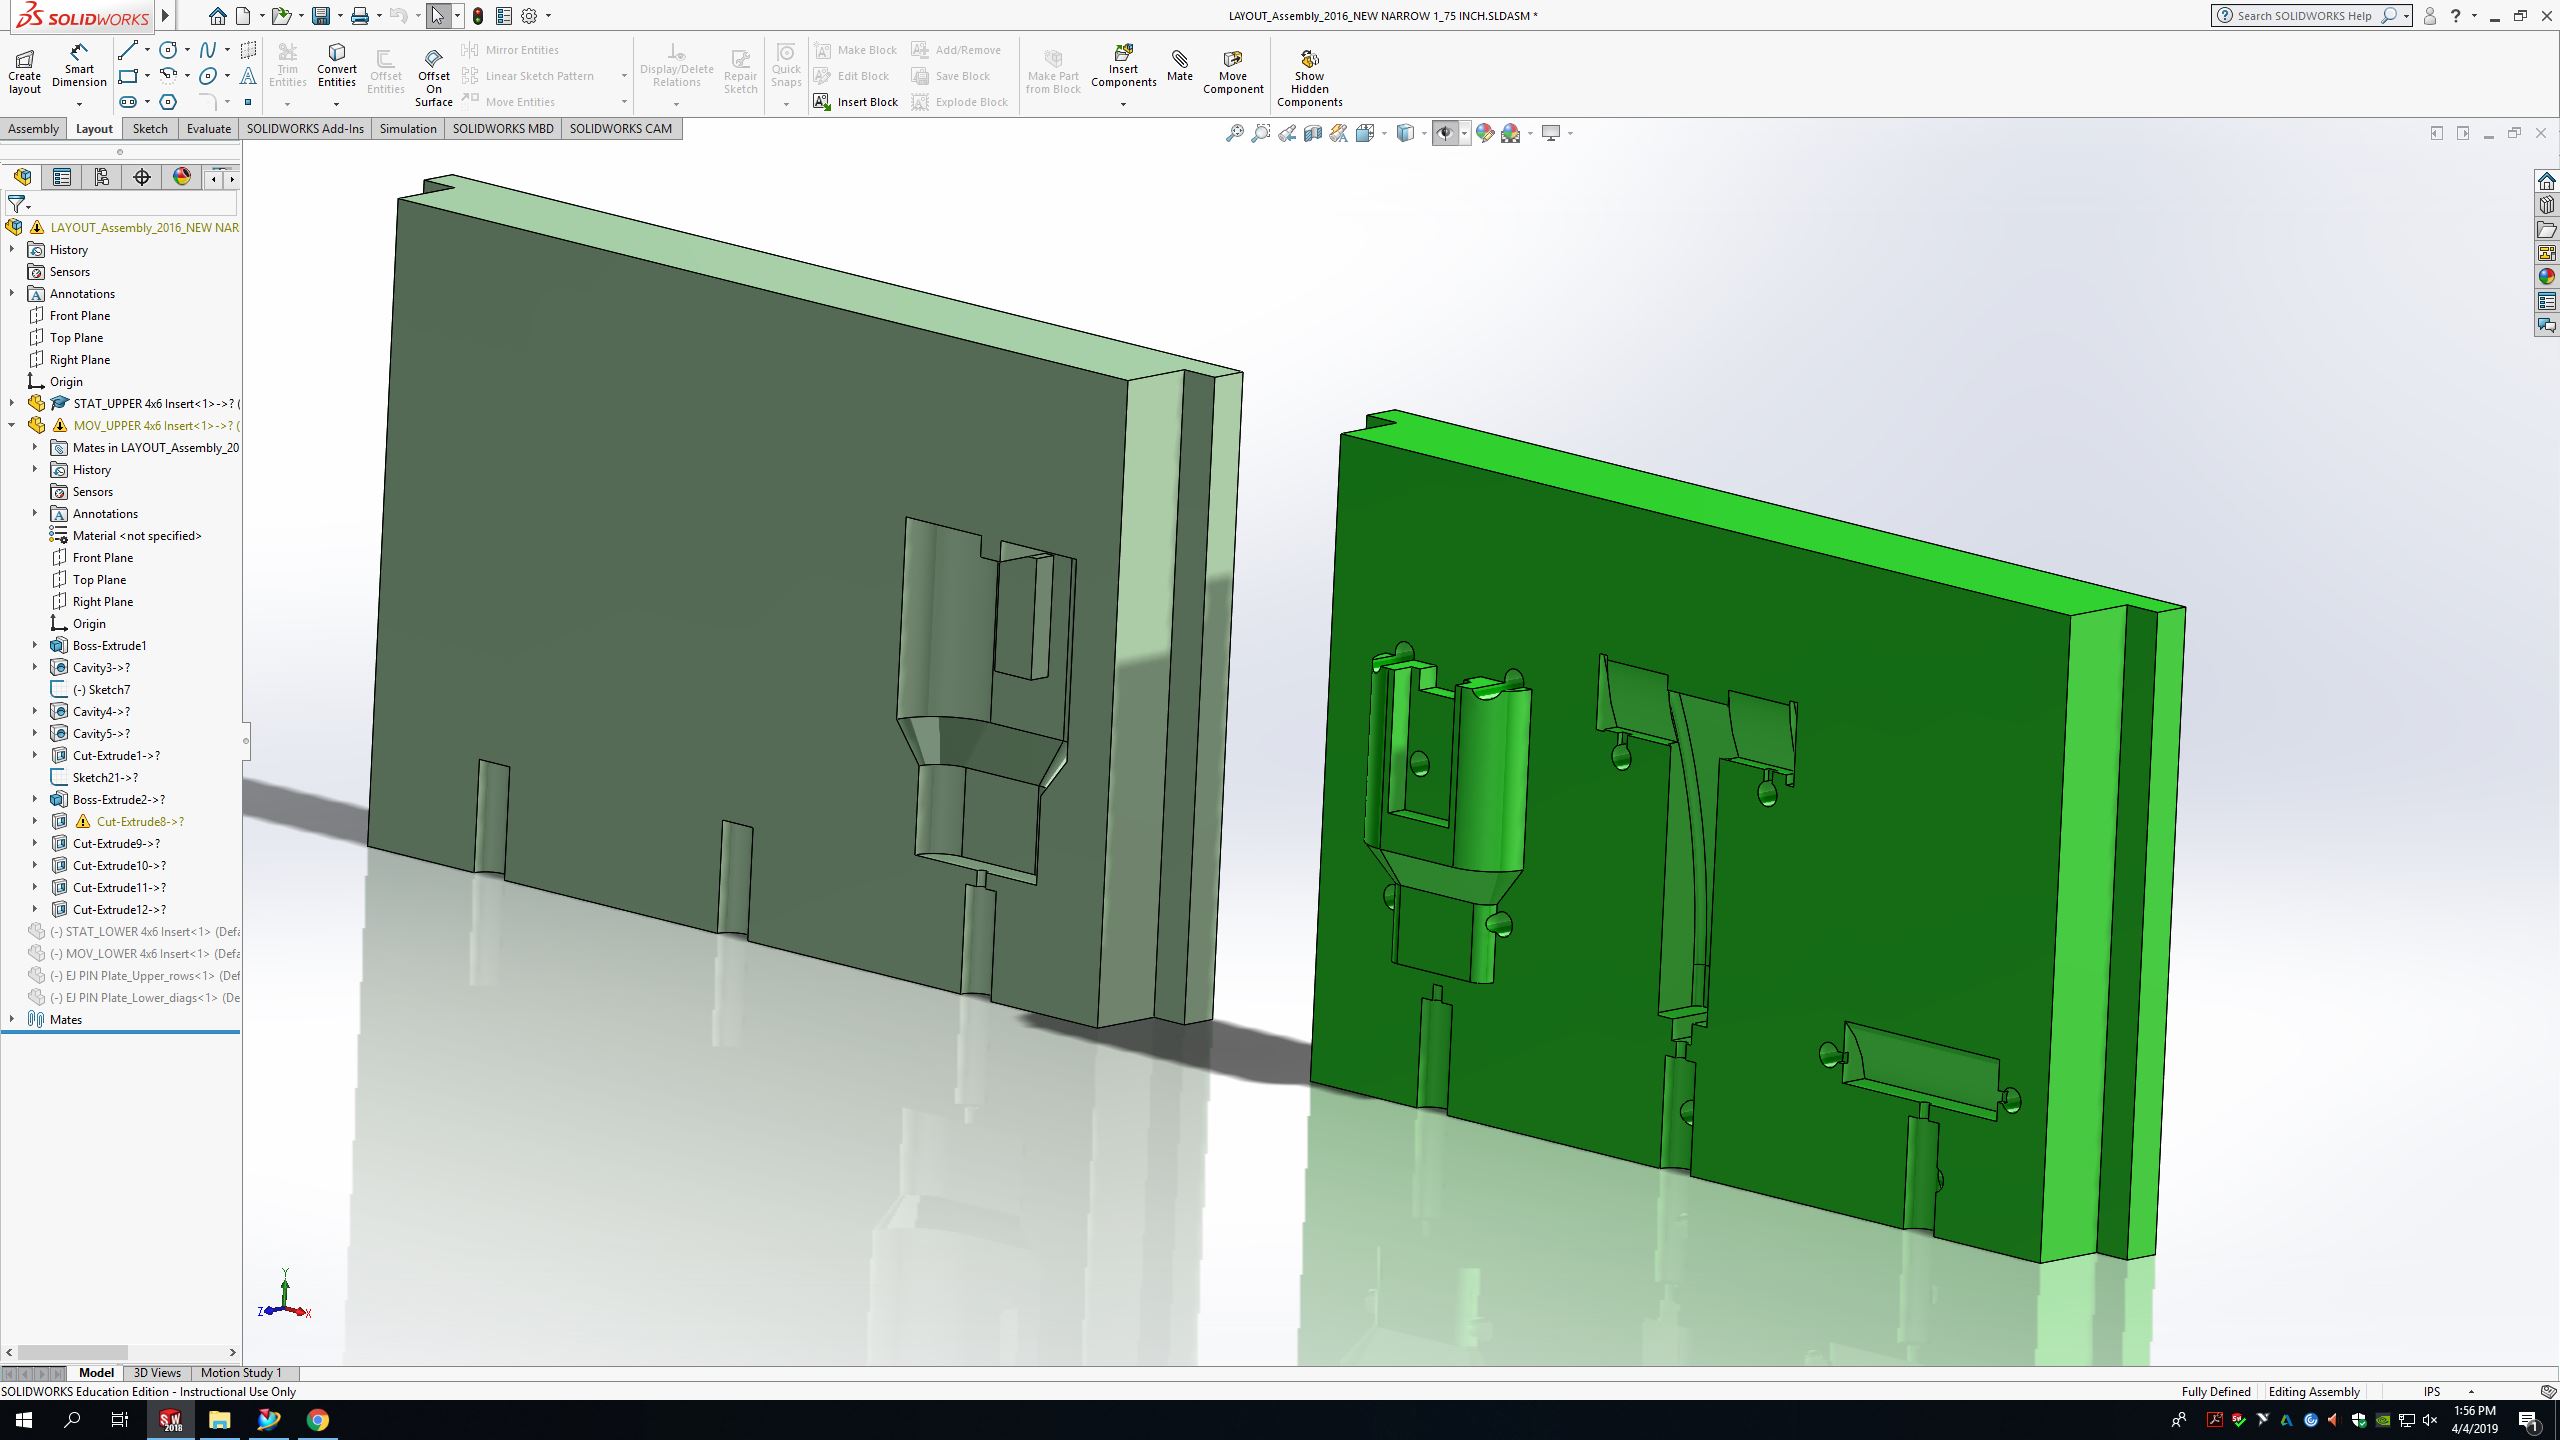
Task: Select the Move Component tool
Action: [x=1233, y=72]
